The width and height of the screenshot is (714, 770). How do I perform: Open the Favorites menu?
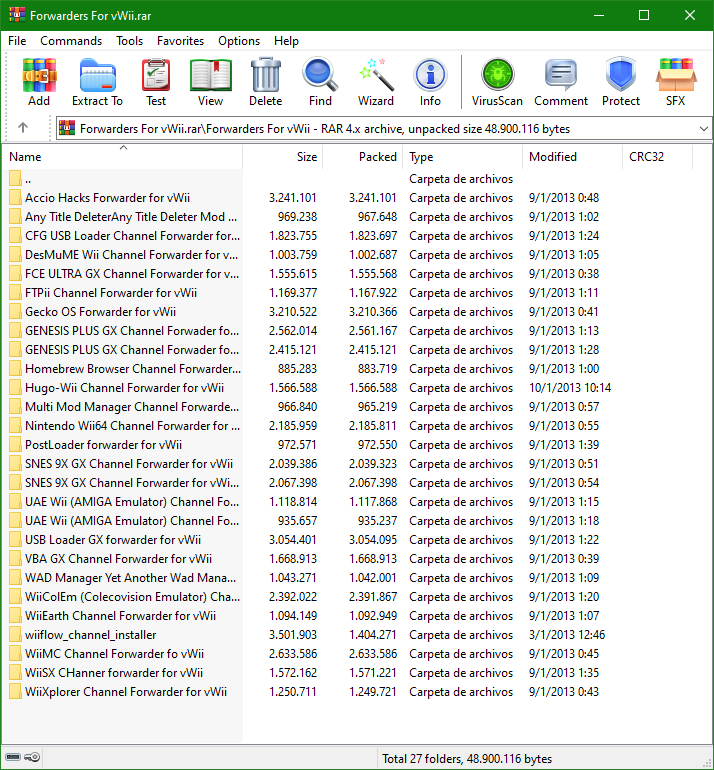click(180, 41)
